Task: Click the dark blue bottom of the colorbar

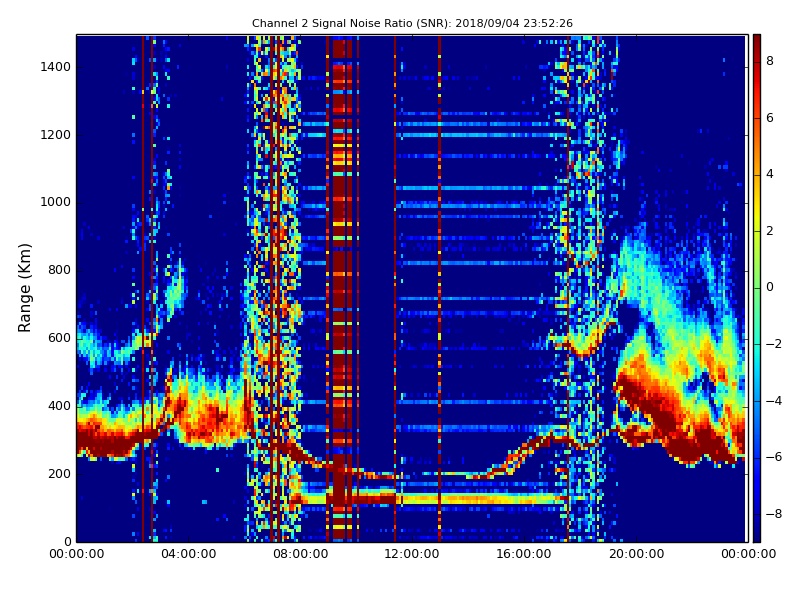Action: click(x=757, y=534)
